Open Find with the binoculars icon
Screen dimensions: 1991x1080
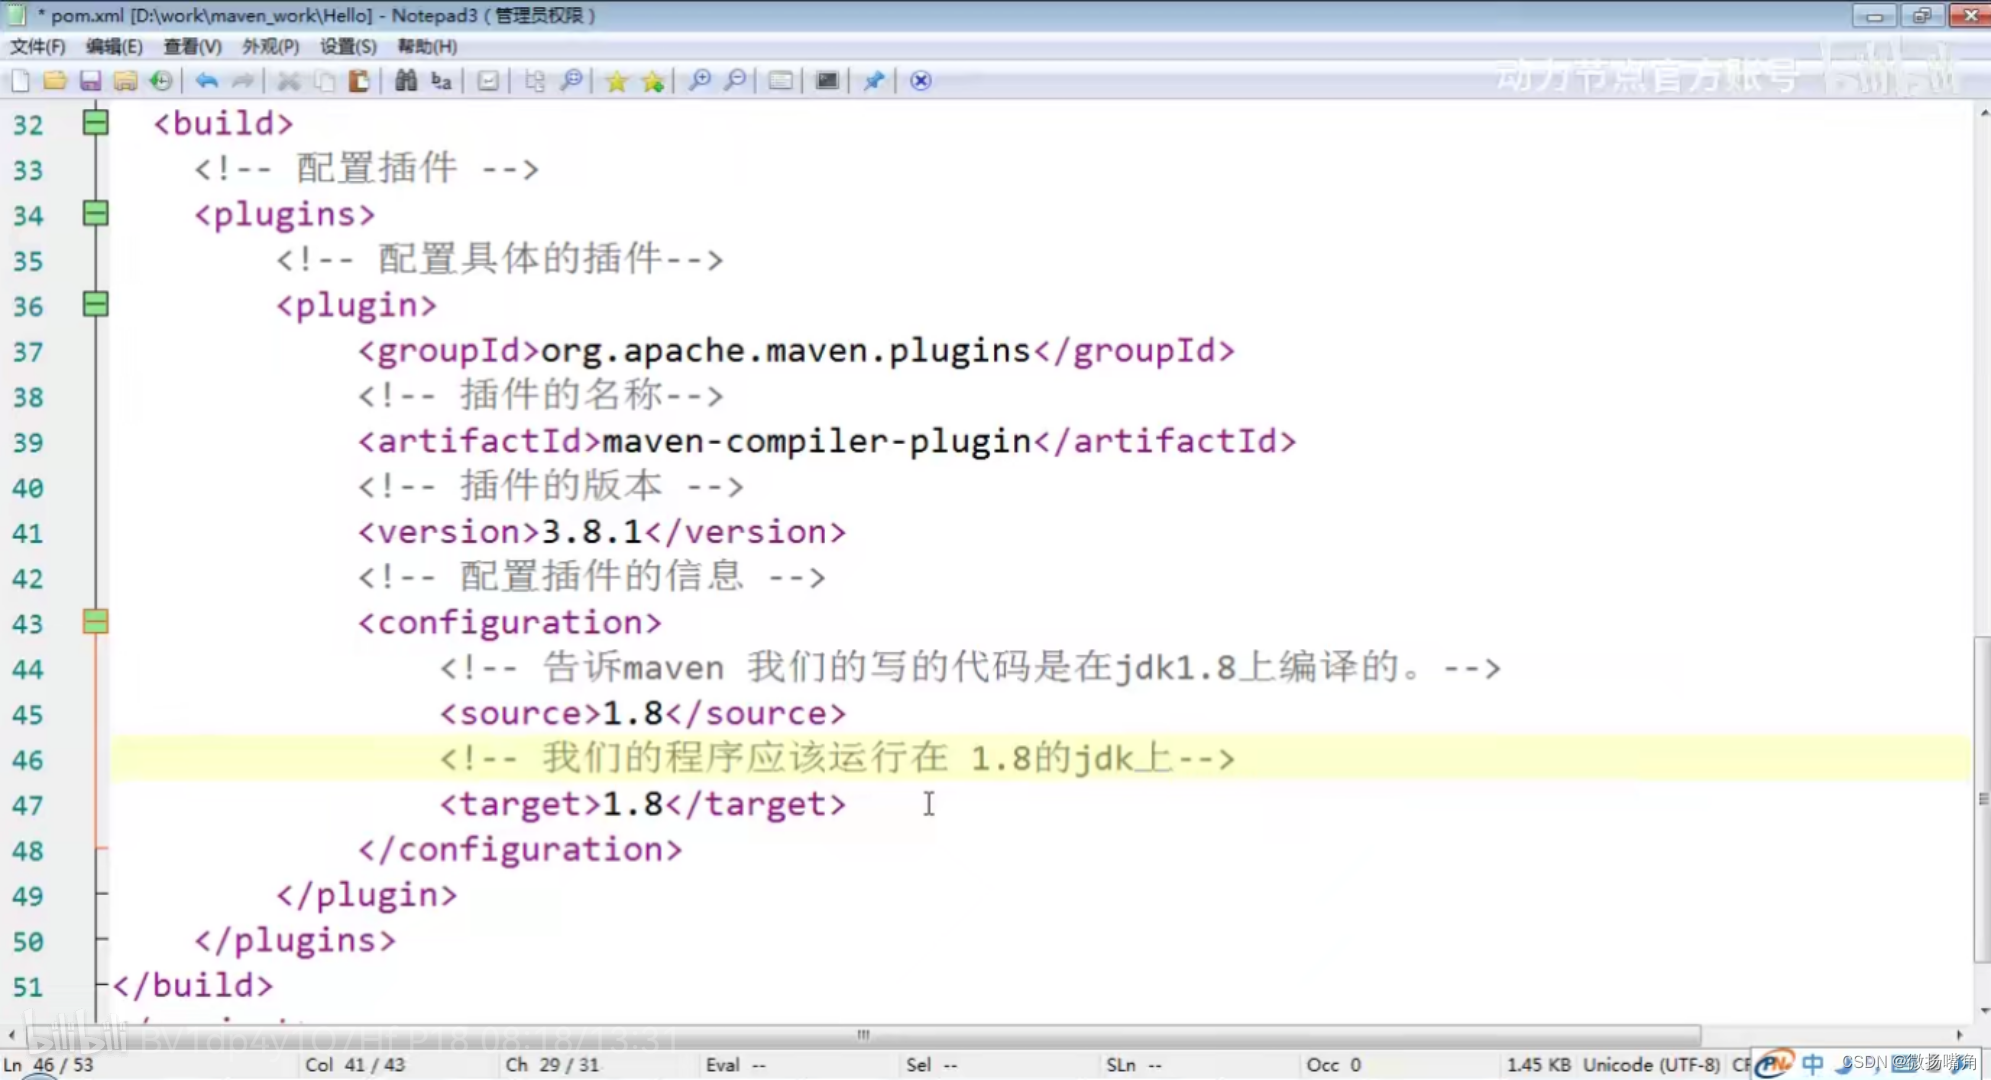point(405,81)
